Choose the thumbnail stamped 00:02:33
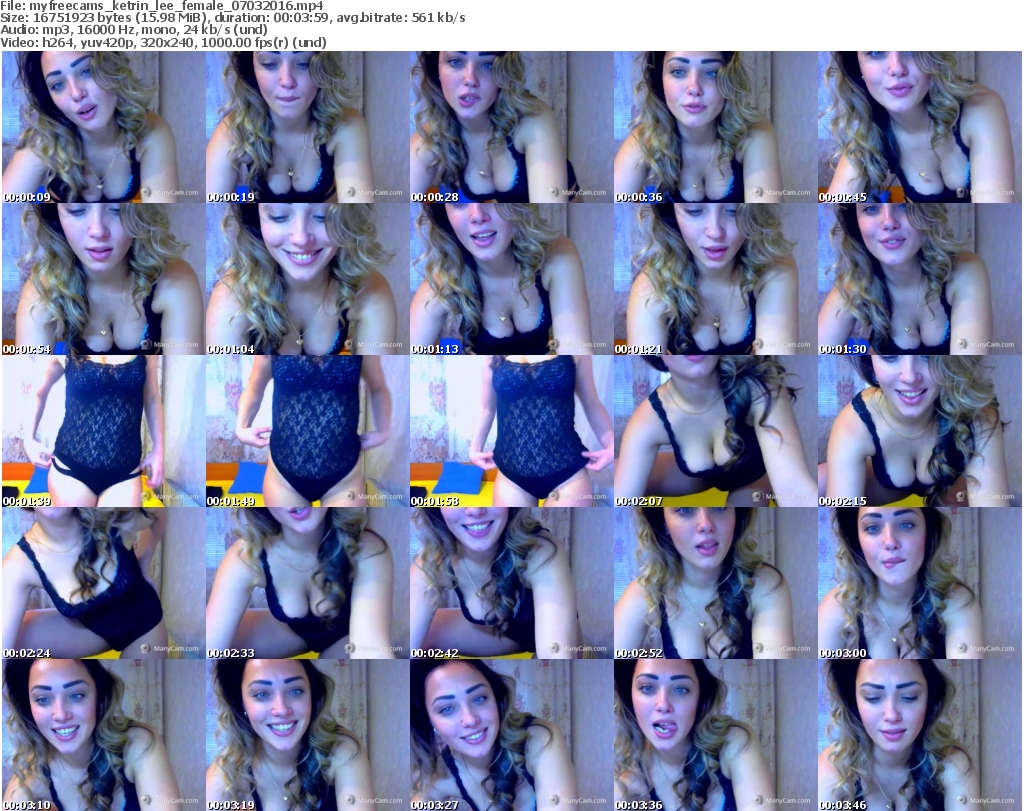 tap(307, 583)
